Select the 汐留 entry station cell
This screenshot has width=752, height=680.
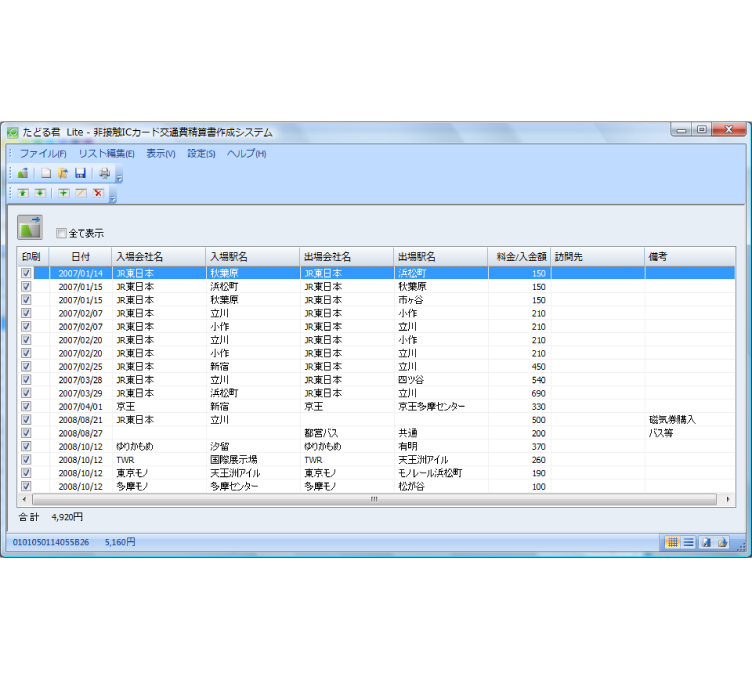click(253, 446)
